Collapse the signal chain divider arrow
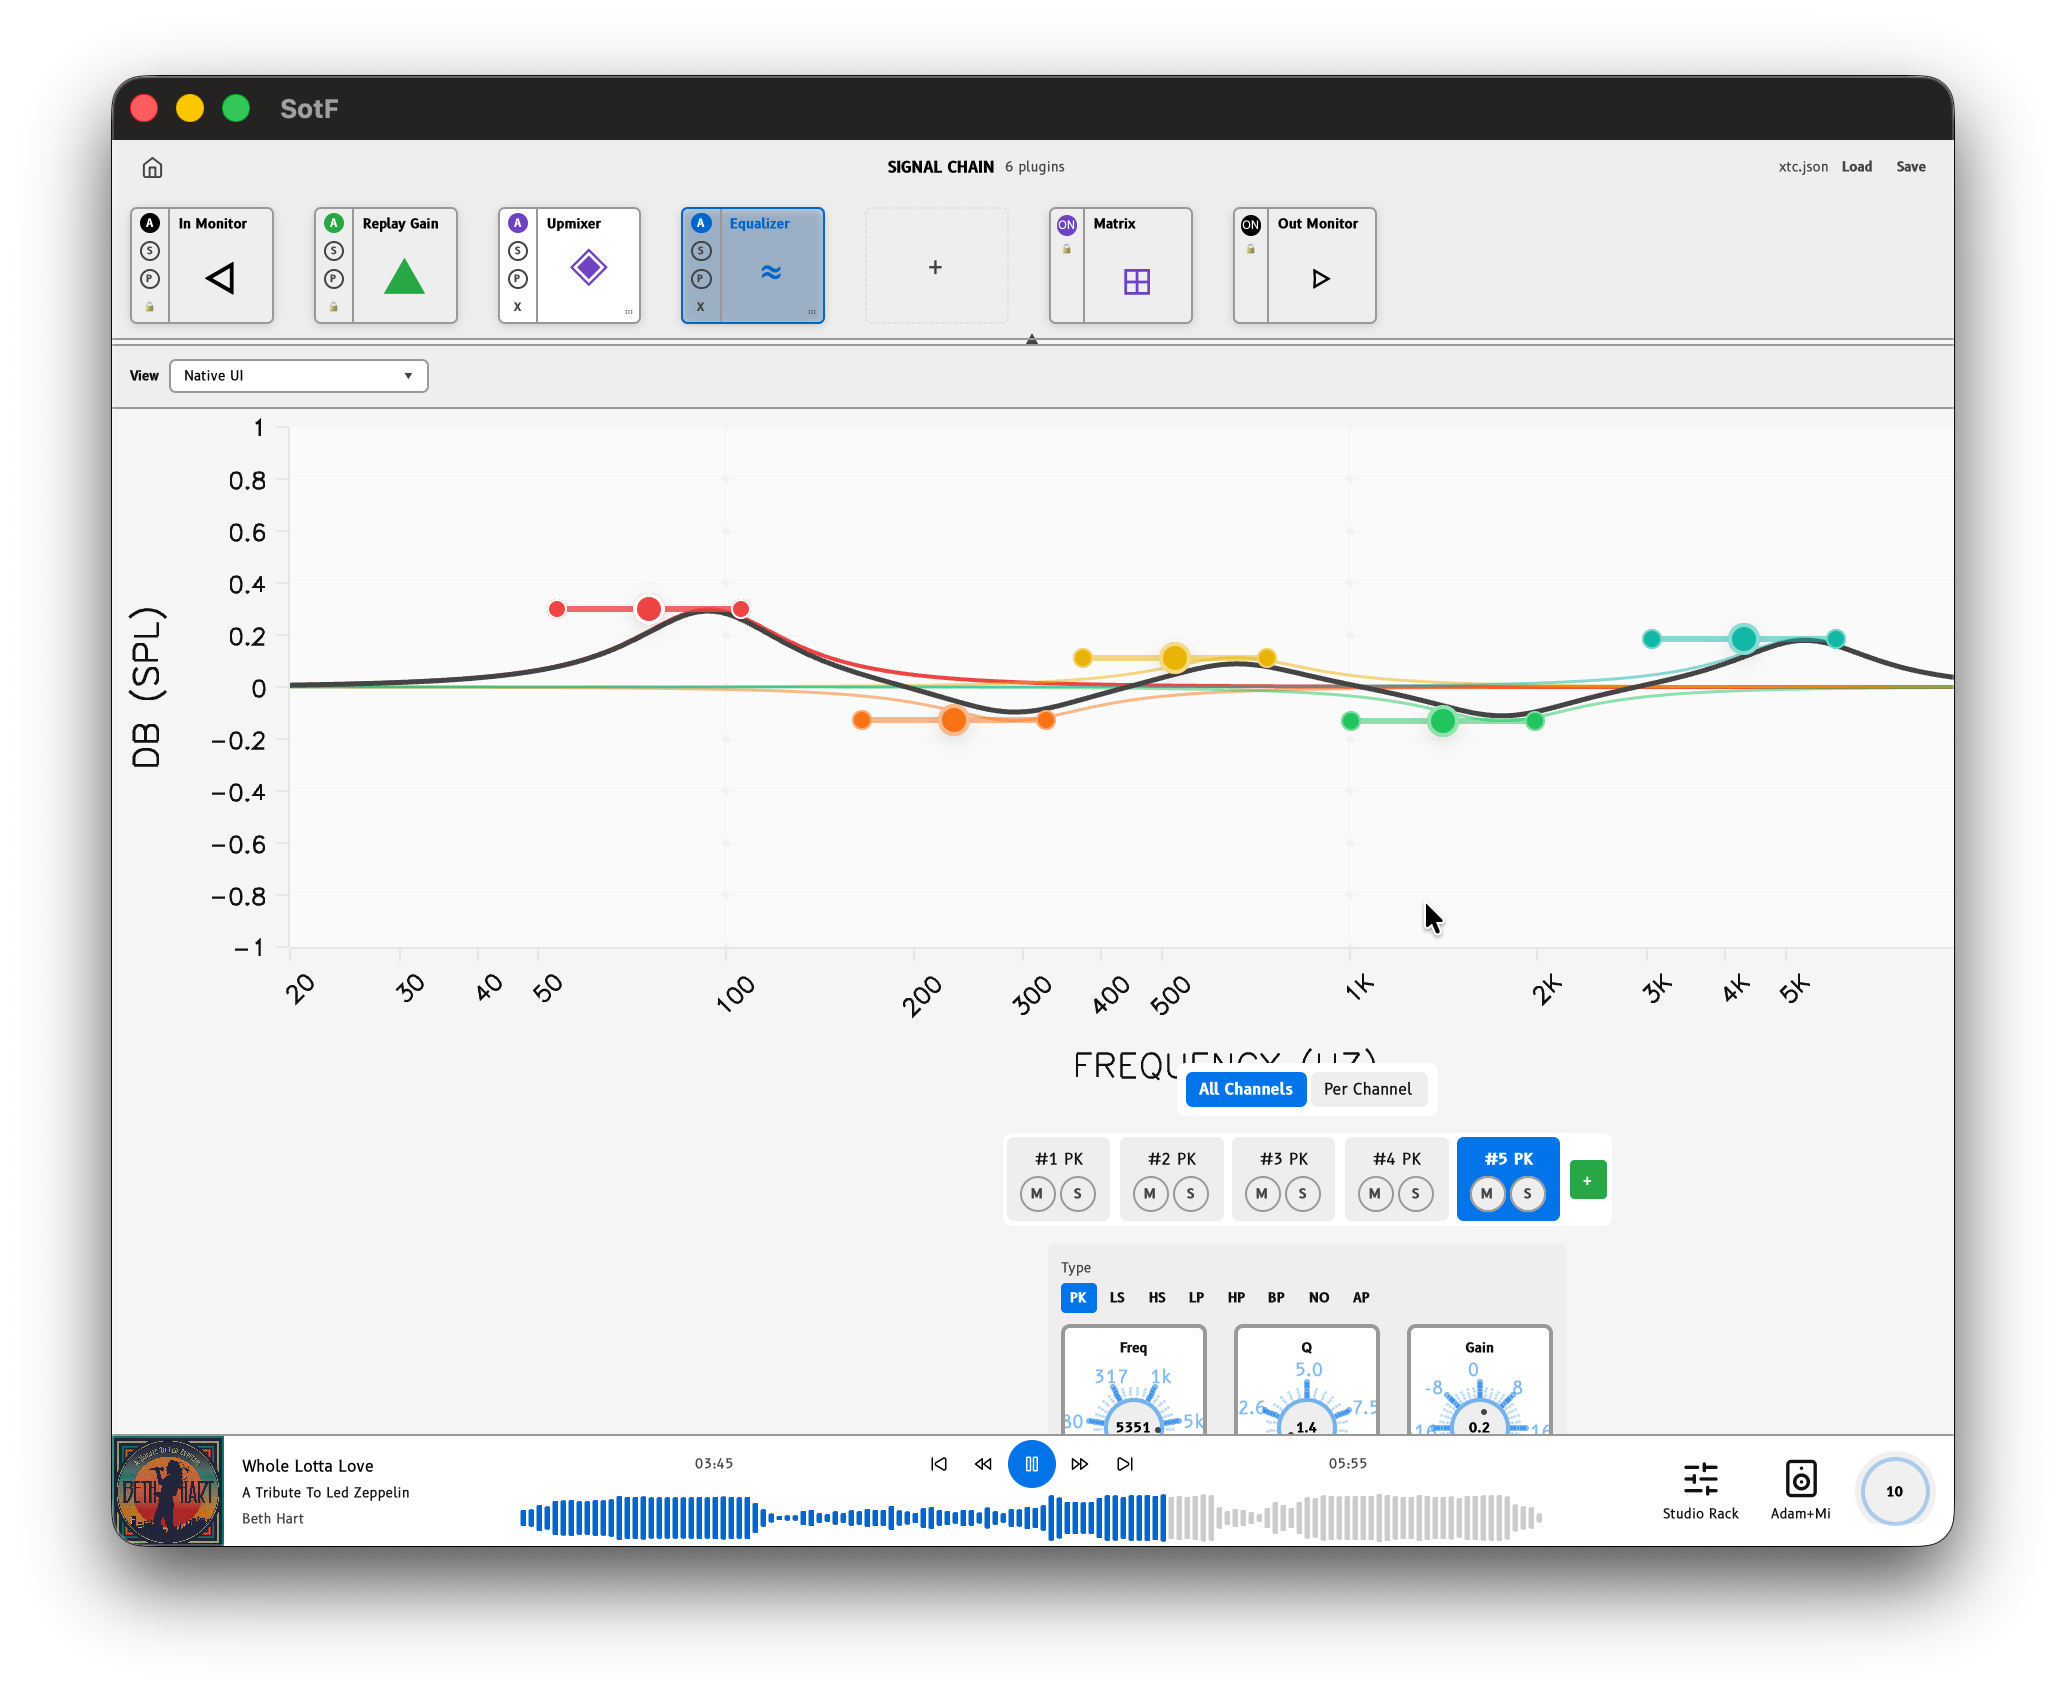2066x1694 pixels. click(1032, 340)
